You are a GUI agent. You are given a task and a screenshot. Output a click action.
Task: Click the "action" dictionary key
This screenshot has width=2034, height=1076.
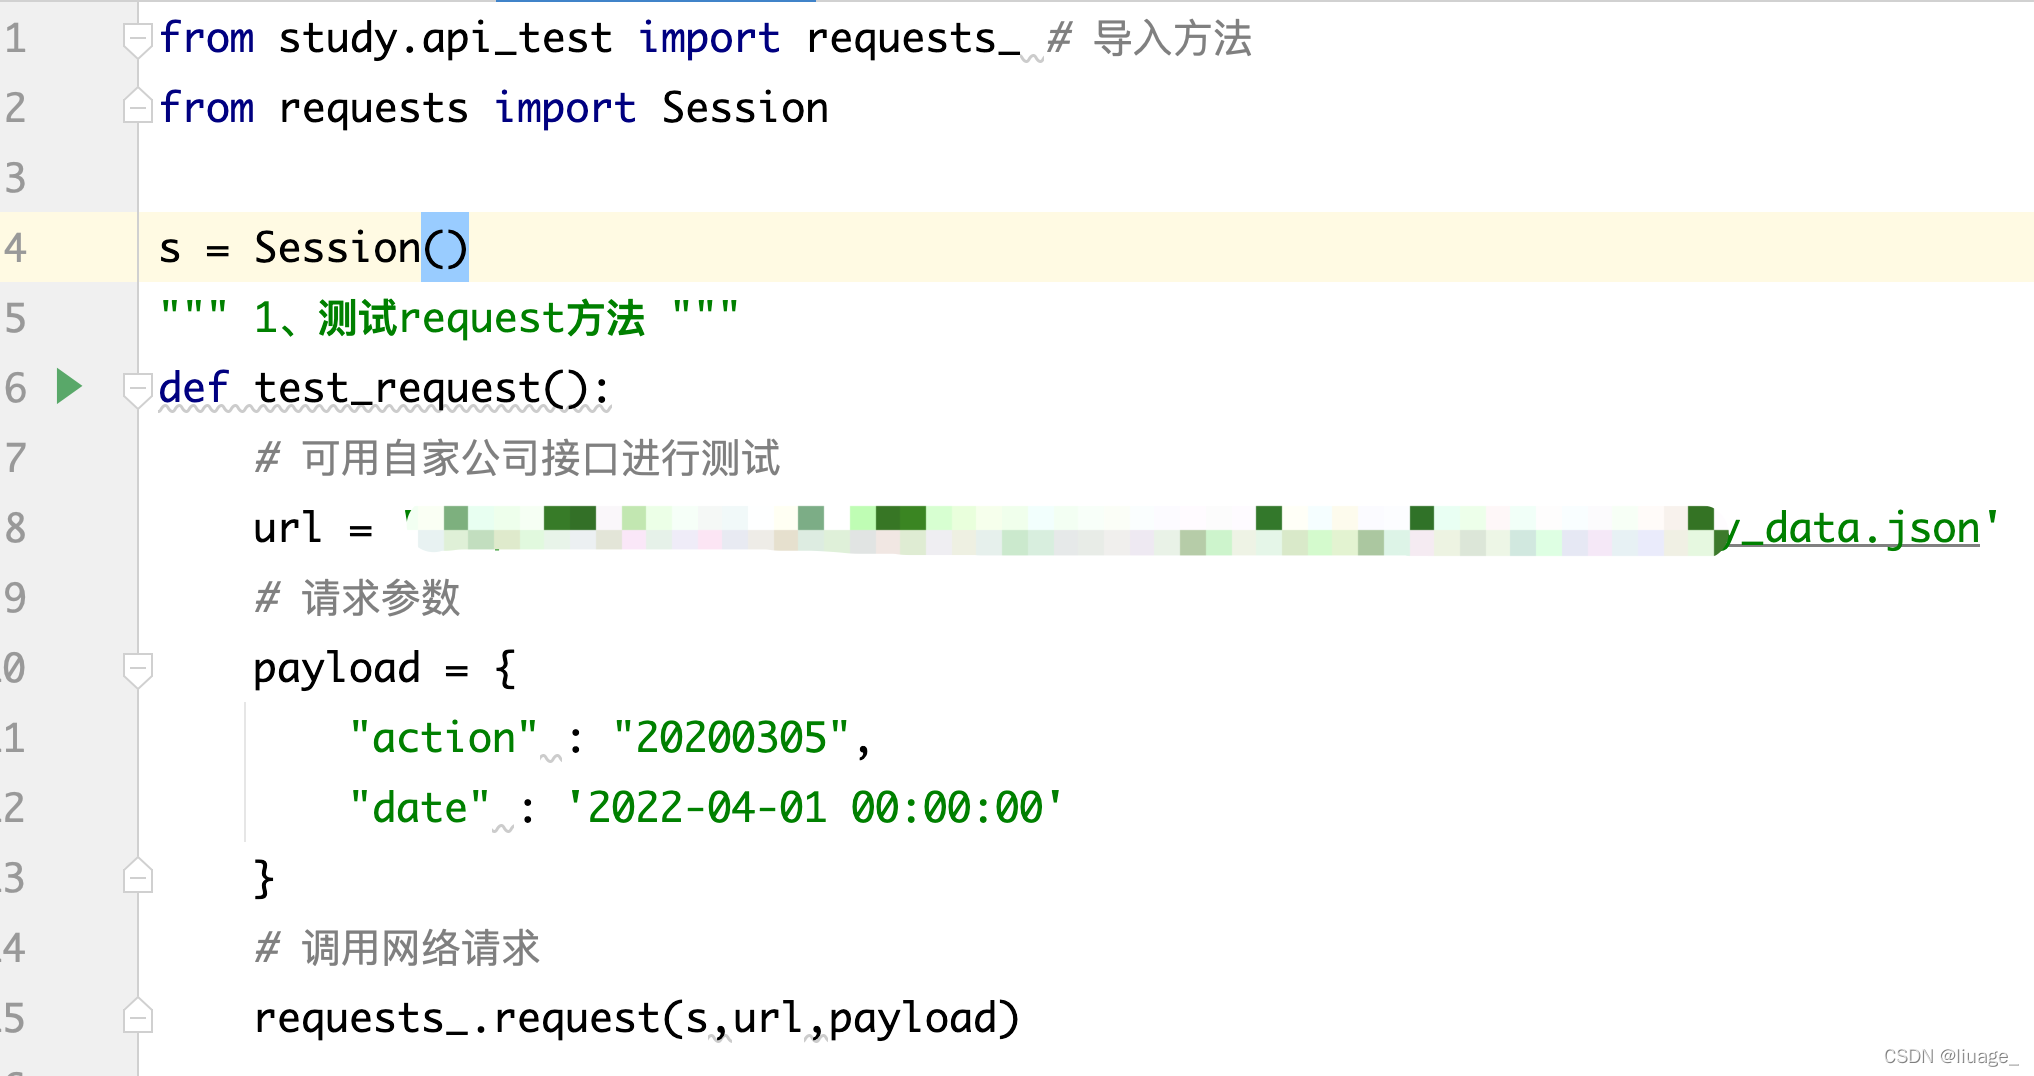pyautogui.click(x=443, y=738)
